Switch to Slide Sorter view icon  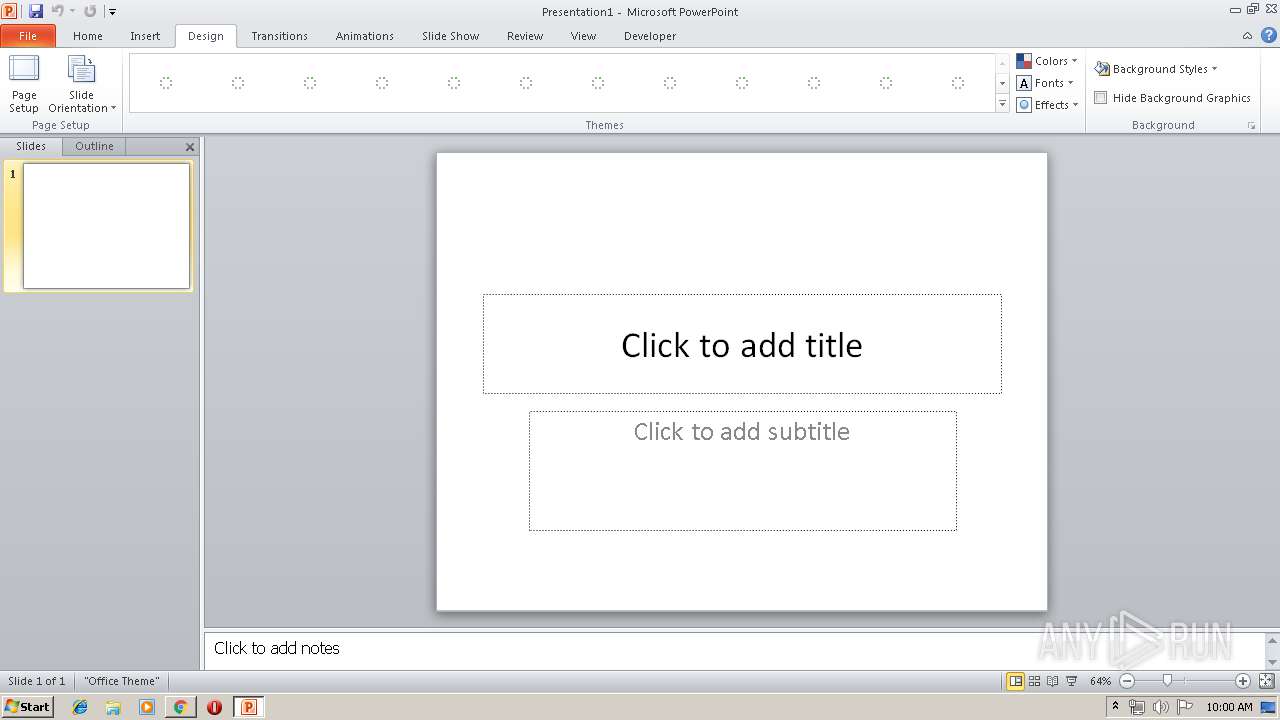1035,681
